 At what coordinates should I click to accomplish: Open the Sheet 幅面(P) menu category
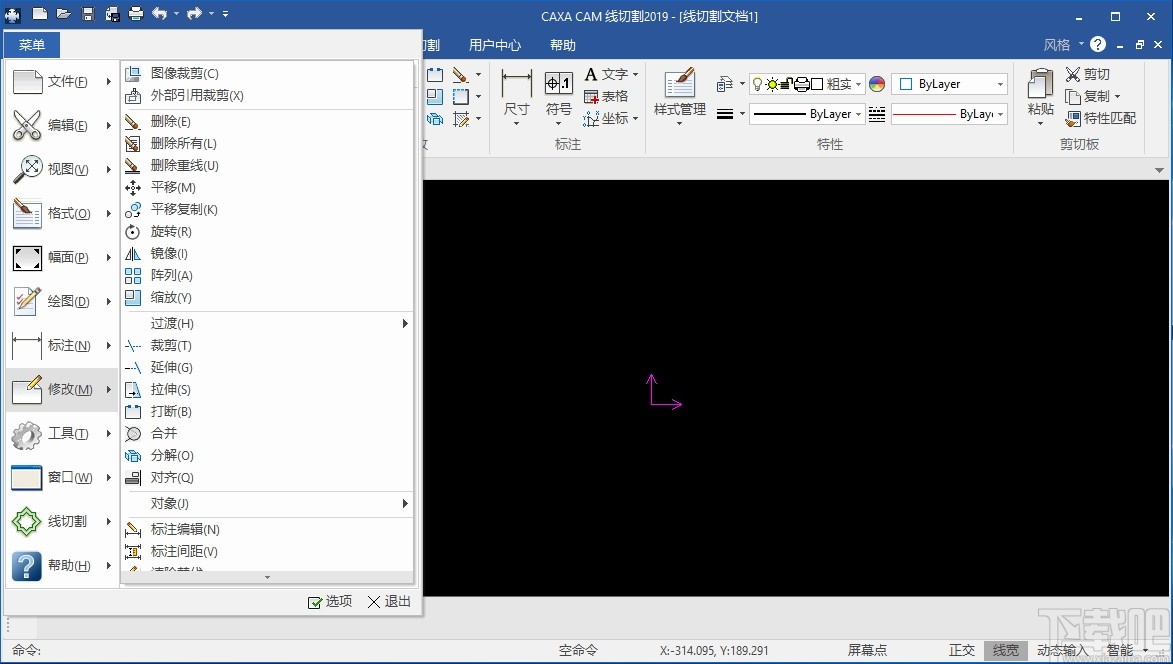point(62,257)
